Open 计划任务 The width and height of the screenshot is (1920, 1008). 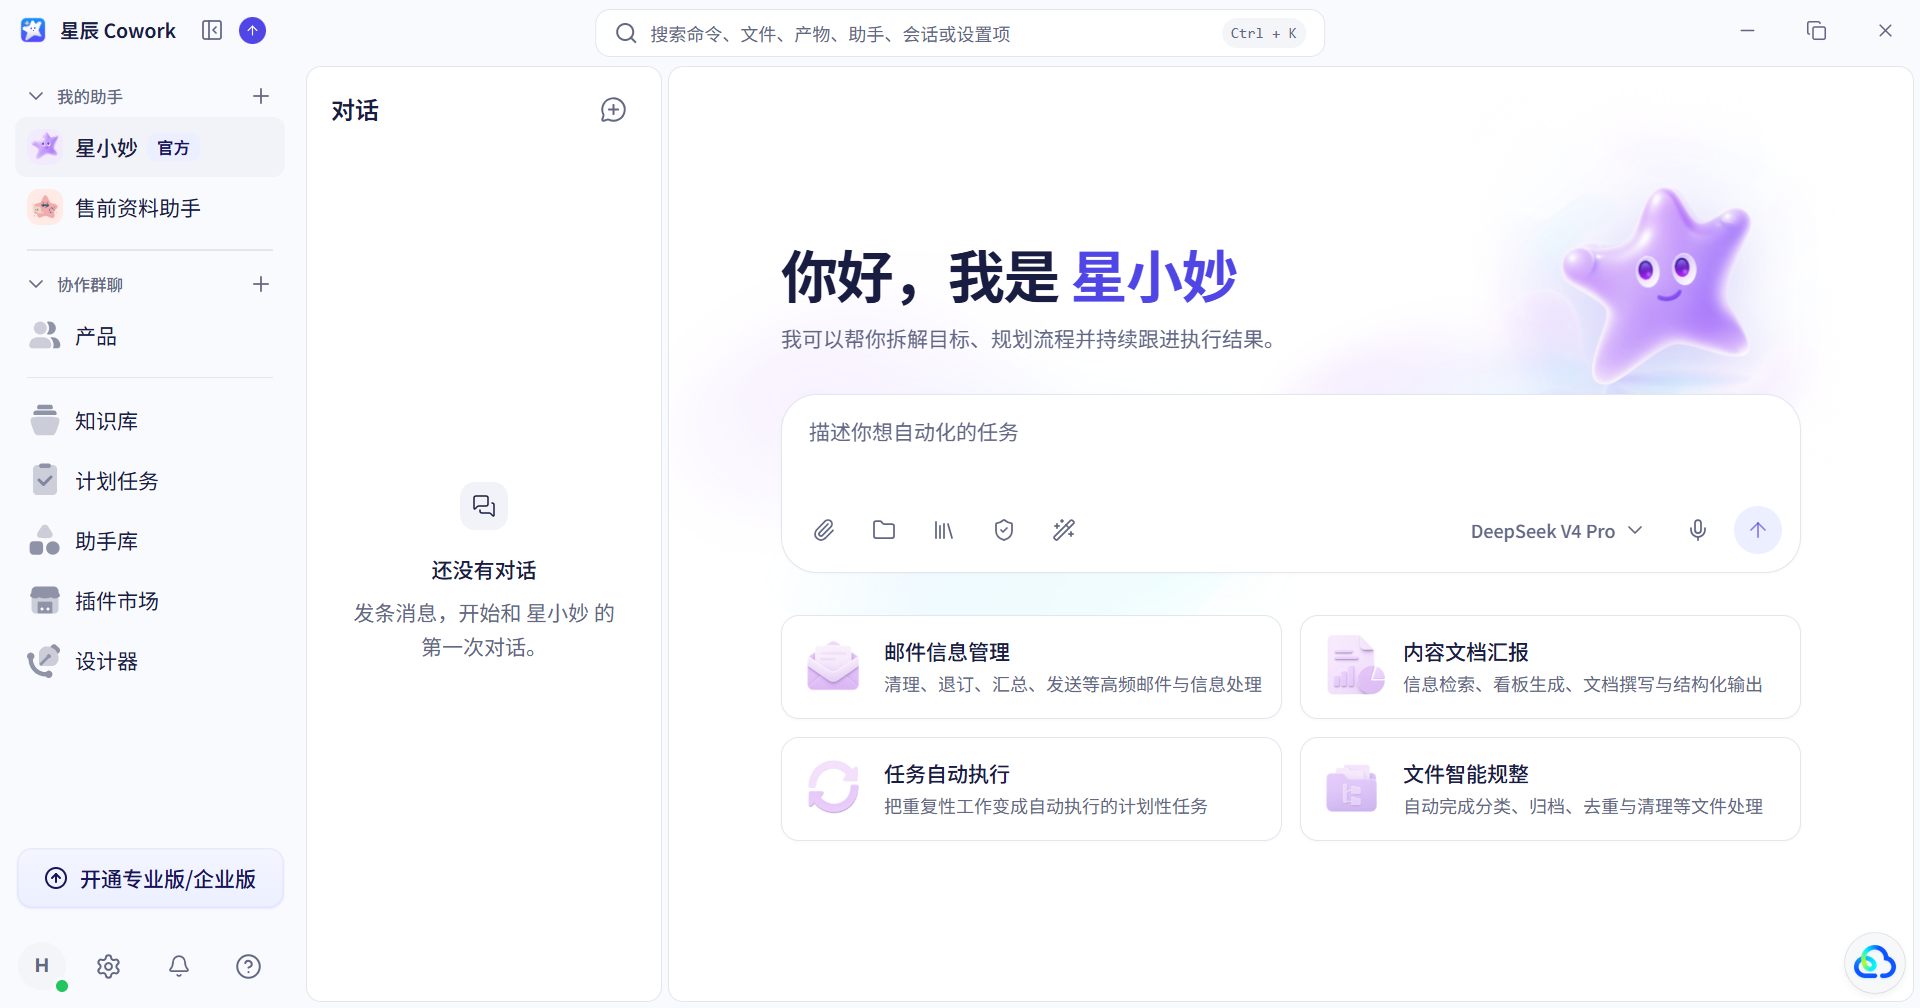click(150, 481)
